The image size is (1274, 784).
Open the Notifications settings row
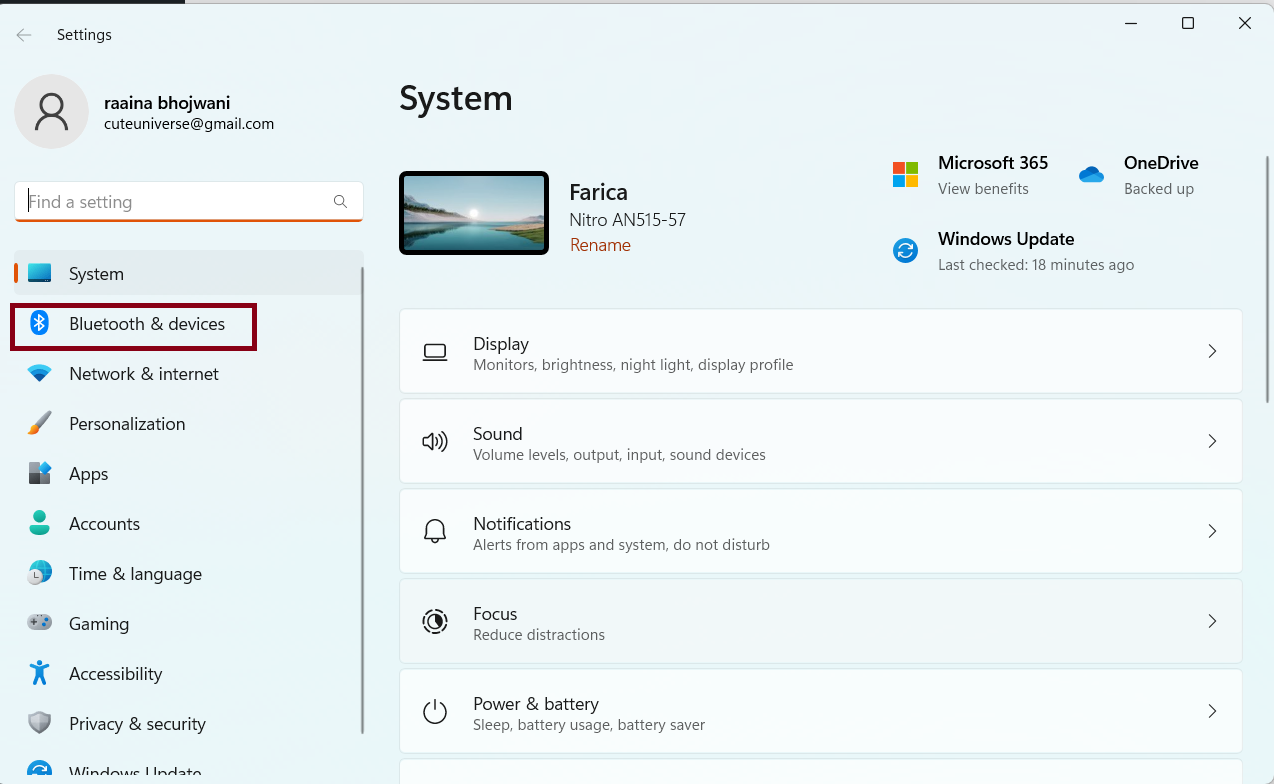tap(820, 531)
